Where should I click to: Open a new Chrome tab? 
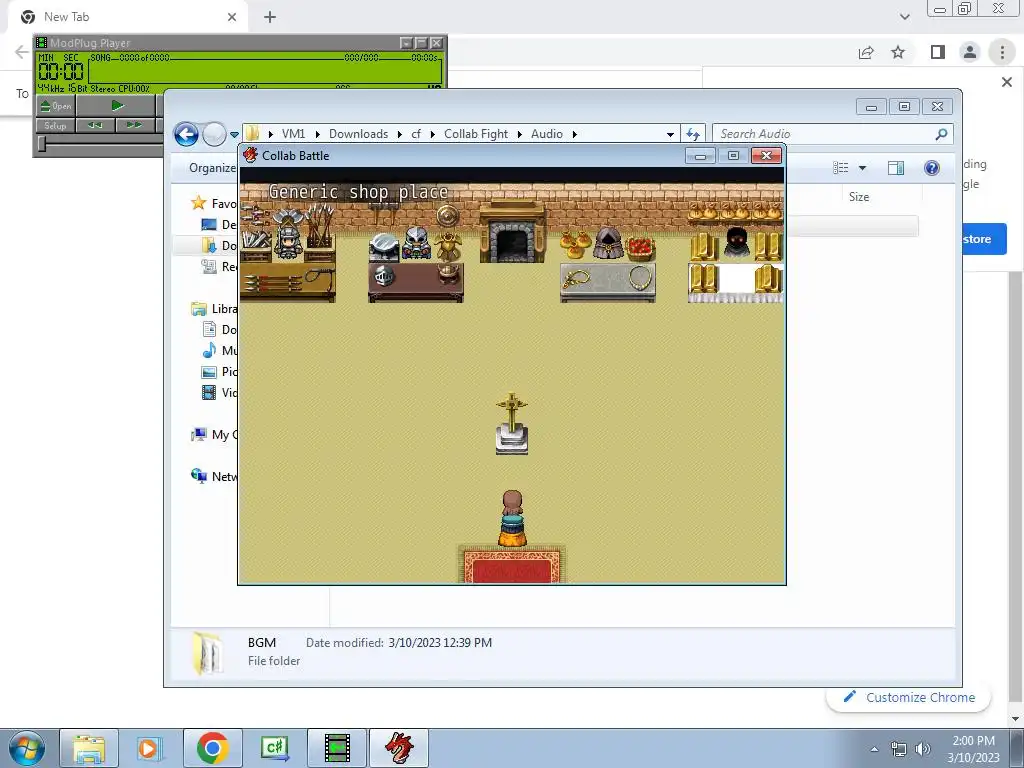[x=270, y=17]
